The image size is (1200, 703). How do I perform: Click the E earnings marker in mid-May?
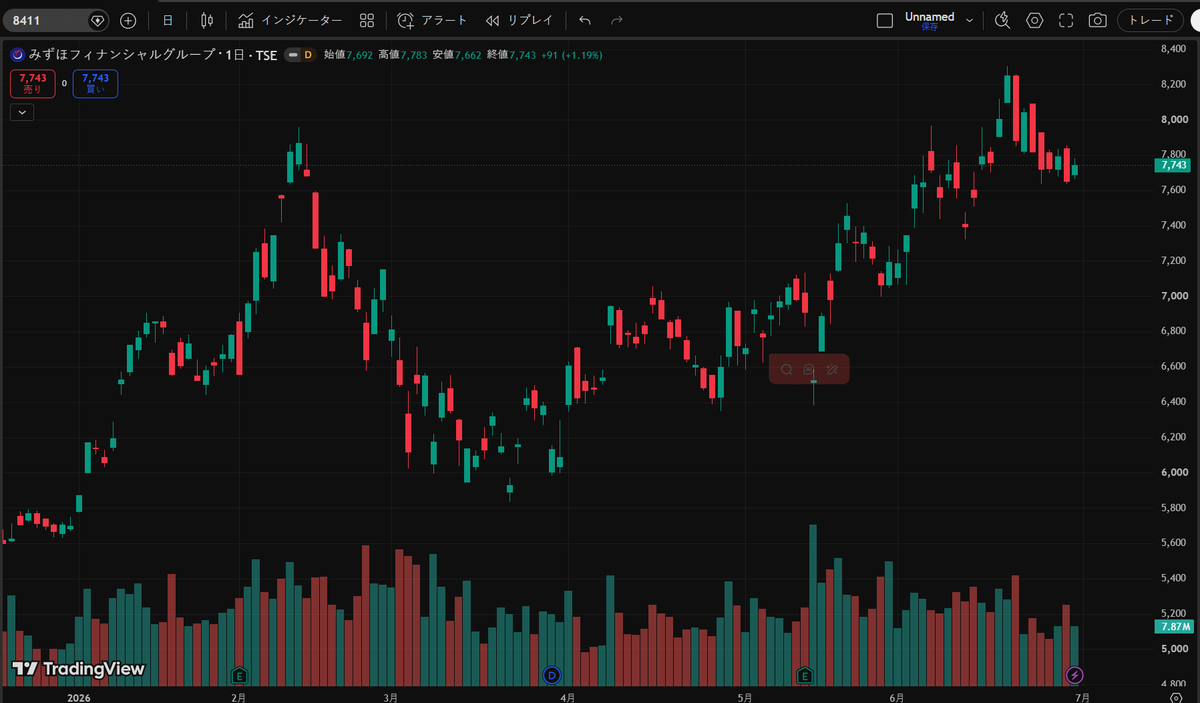click(805, 675)
